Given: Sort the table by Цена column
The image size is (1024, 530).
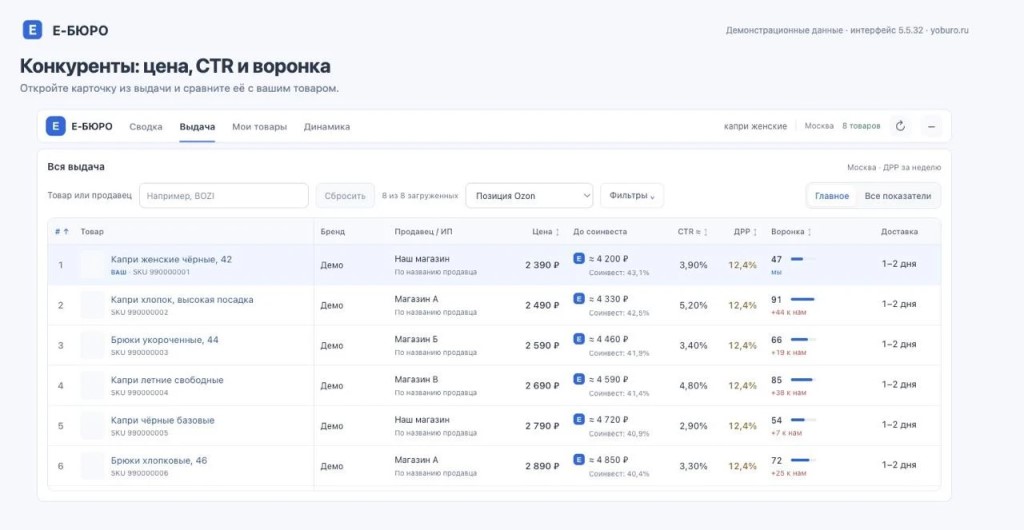Looking at the screenshot, I should [545, 232].
